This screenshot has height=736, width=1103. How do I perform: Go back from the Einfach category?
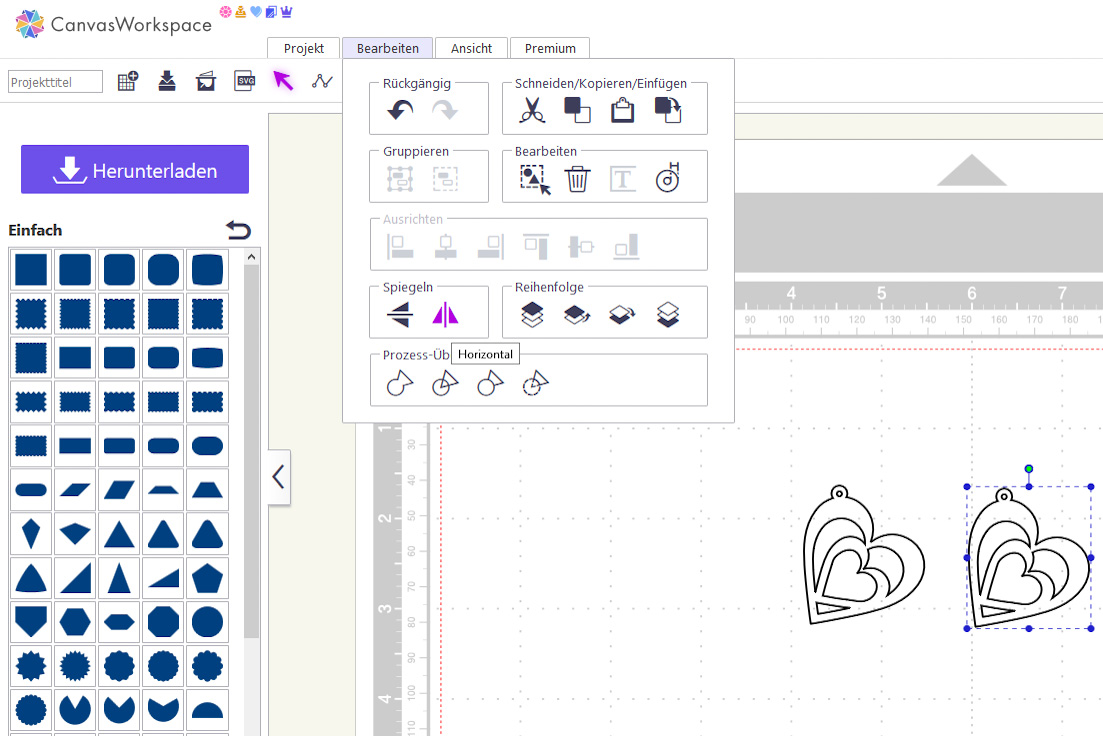click(x=238, y=230)
